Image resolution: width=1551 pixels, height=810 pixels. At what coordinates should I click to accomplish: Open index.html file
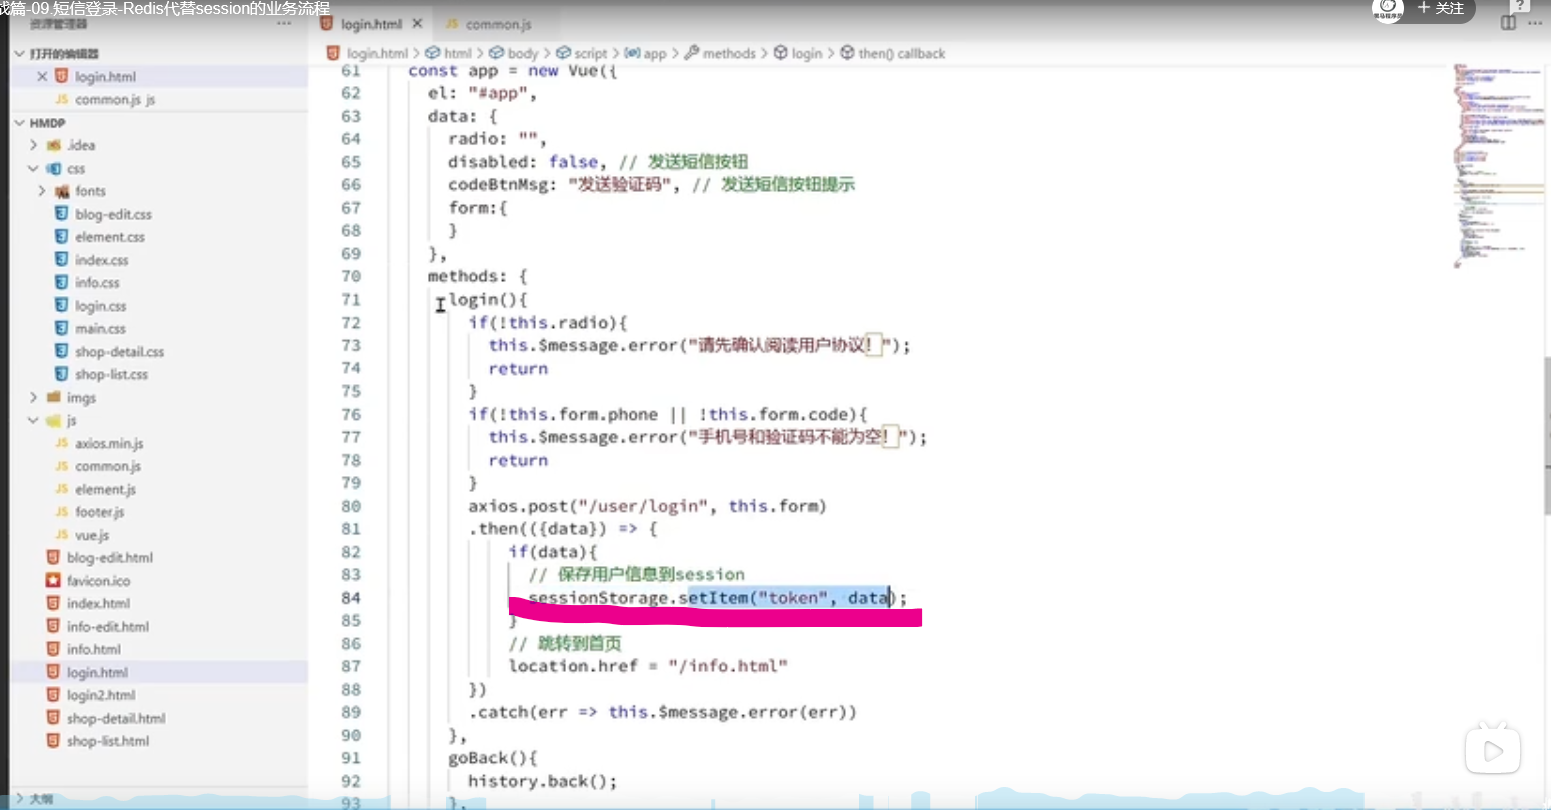pos(98,604)
